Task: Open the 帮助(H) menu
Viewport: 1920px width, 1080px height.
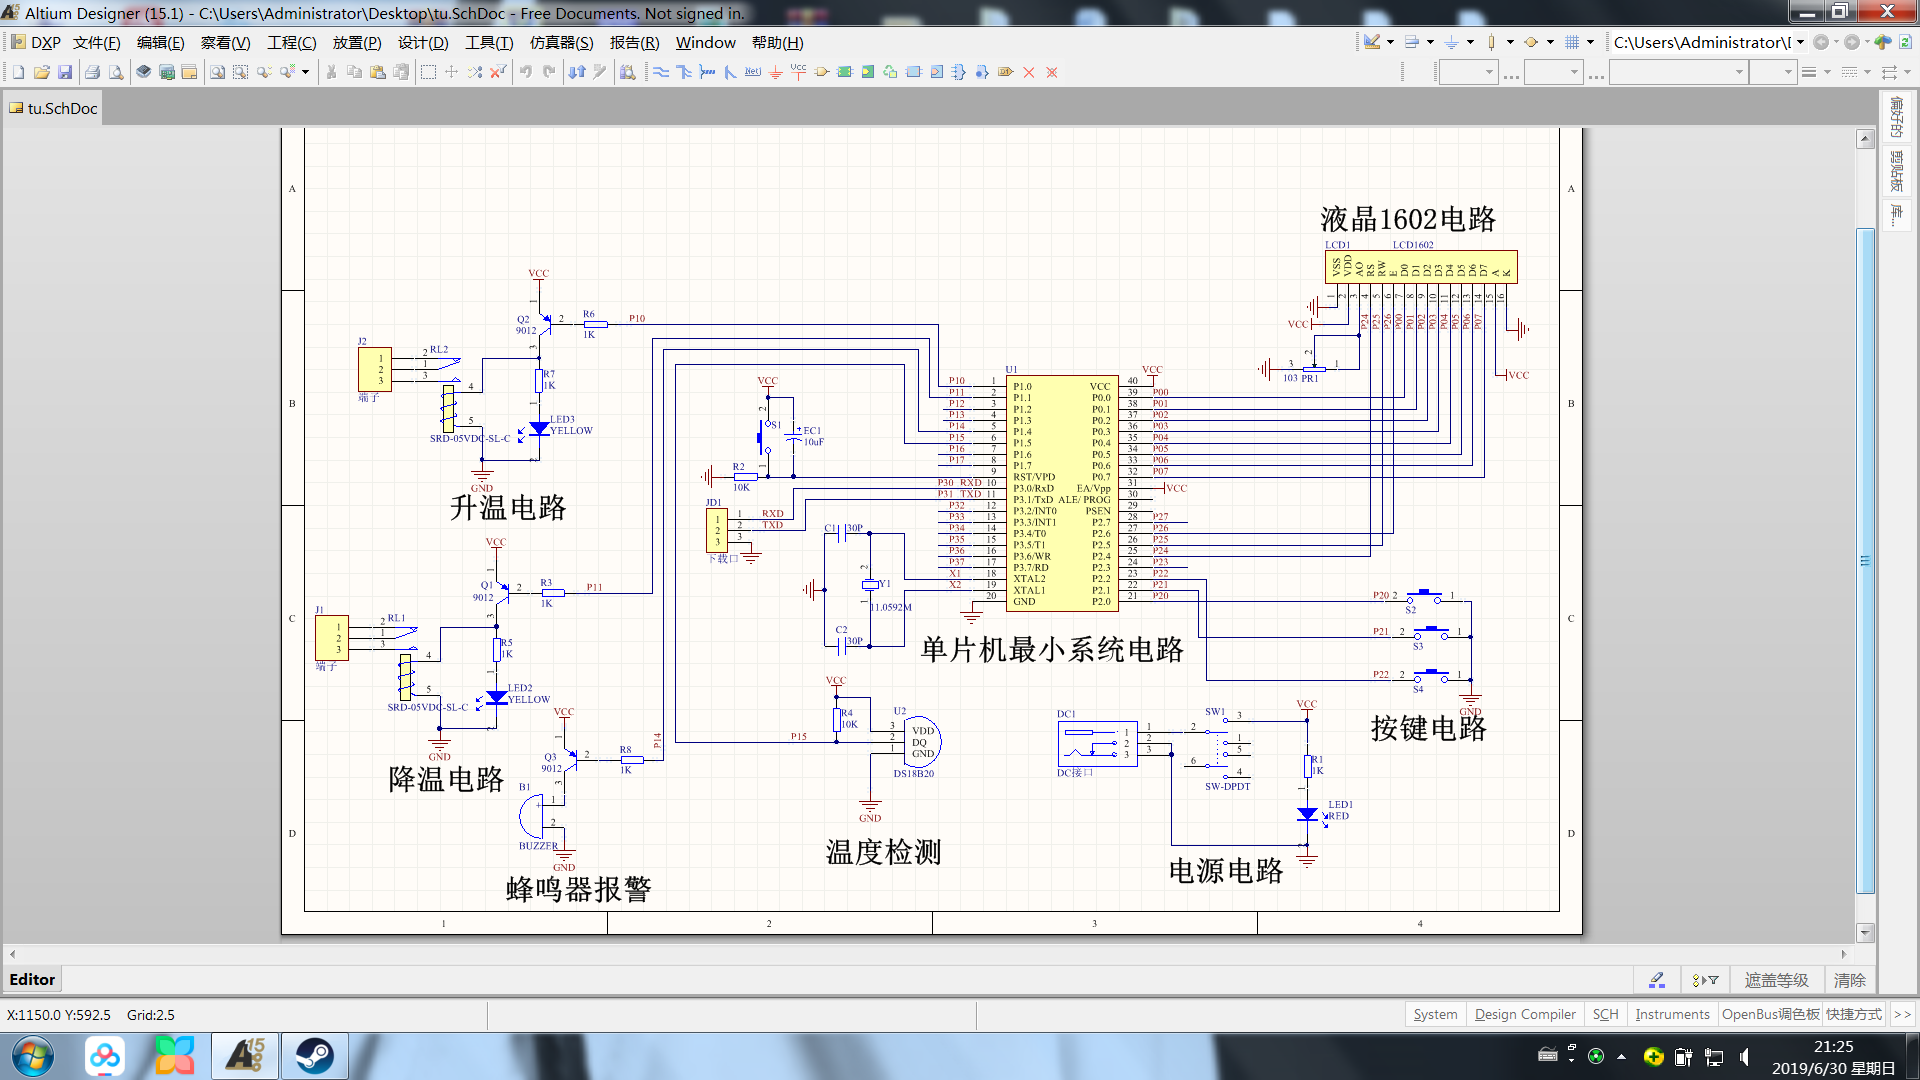Action: [x=777, y=42]
